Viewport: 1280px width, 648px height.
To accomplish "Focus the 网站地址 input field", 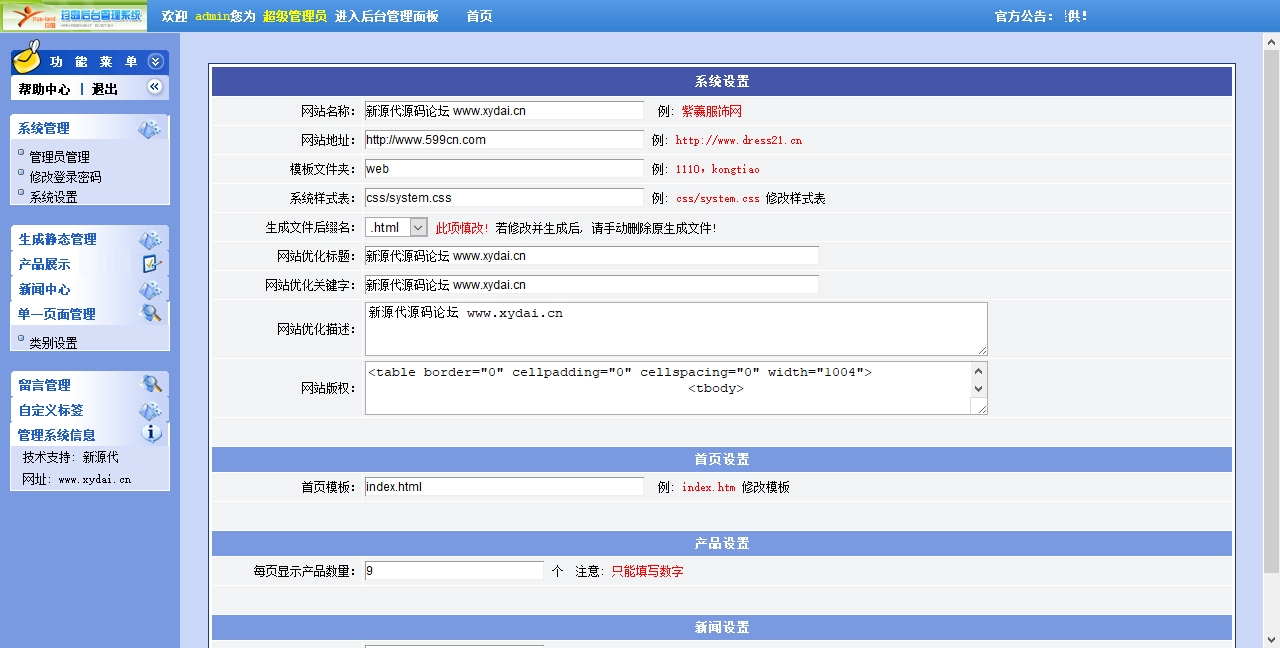I will click(504, 140).
